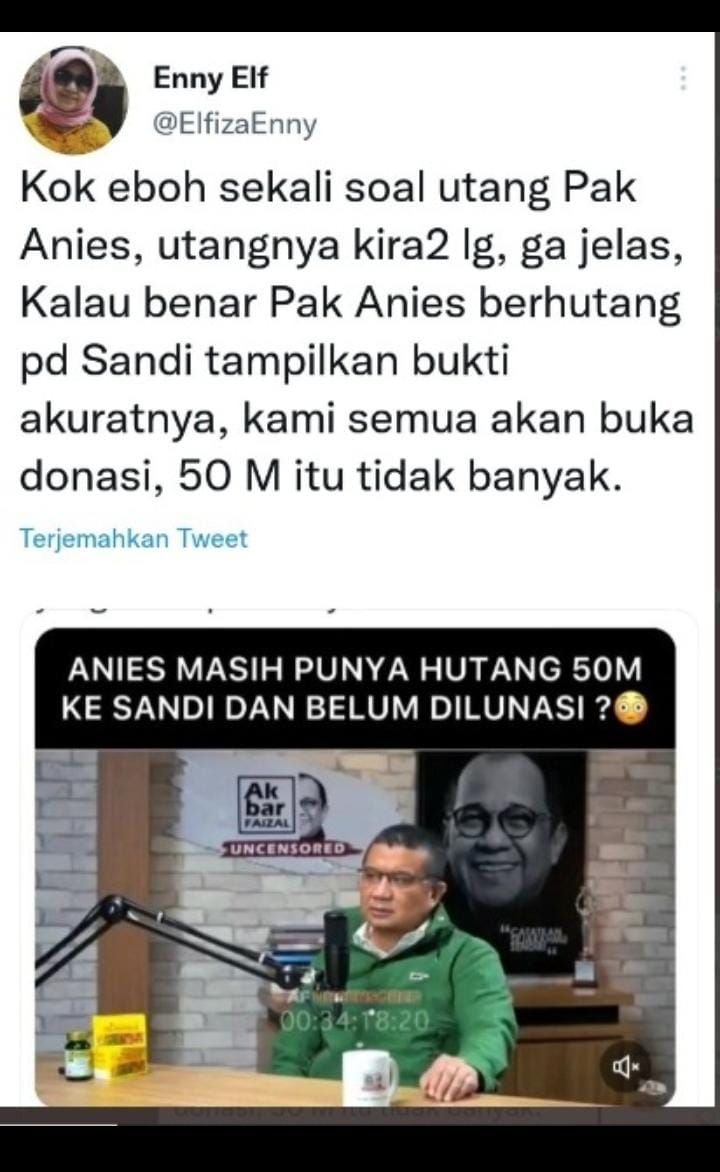The height and width of the screenshot is (1172, 720).
Task: Click the 00:34:18:20 video timestamp
Action: pyautogui.click(x=355, y=1021)
